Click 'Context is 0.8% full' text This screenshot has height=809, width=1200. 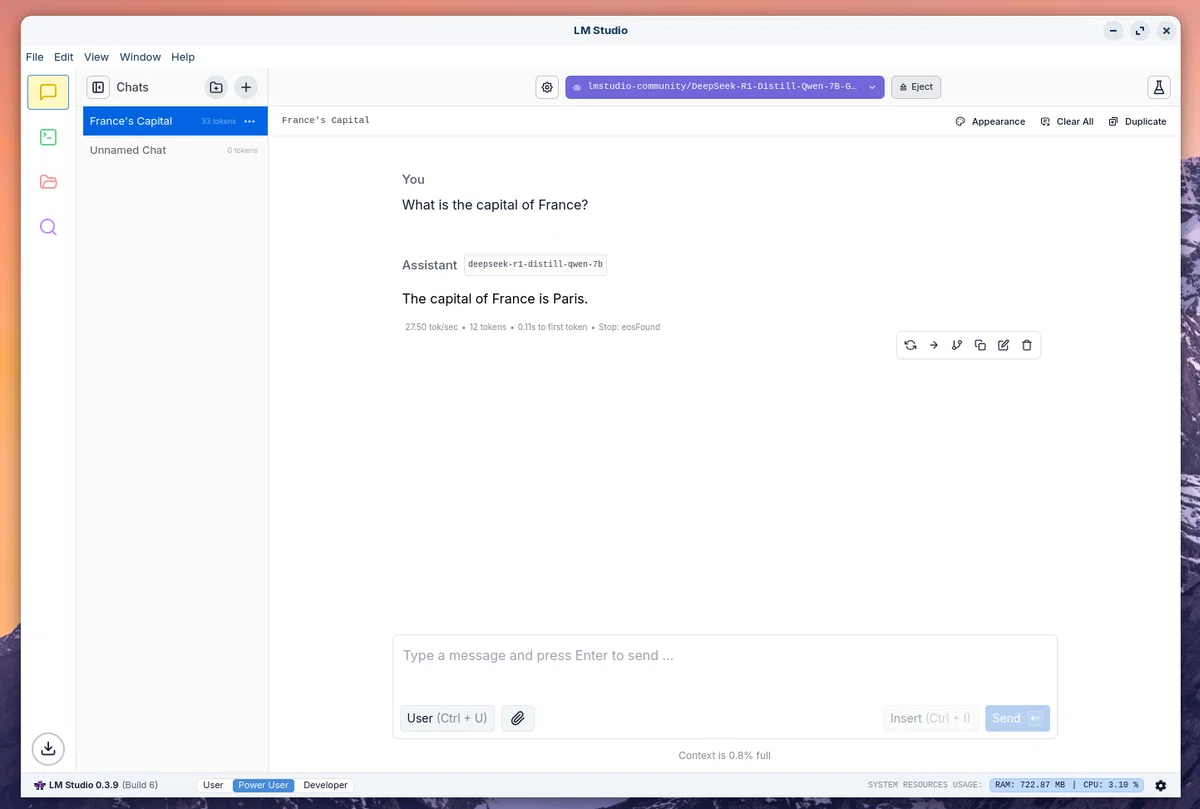point(724,755)
